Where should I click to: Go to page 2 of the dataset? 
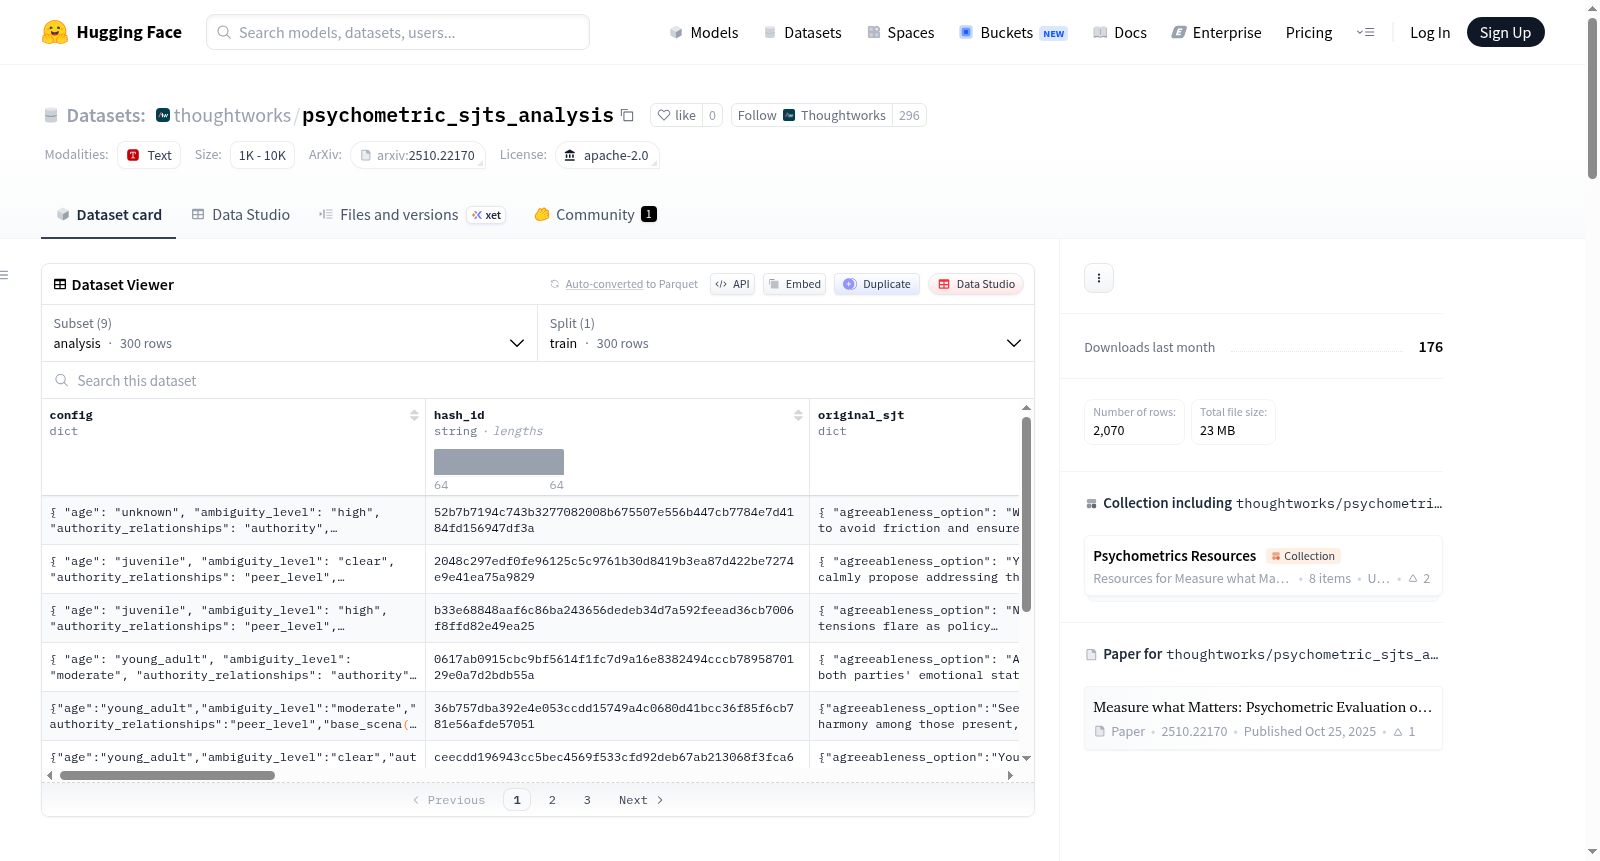coord(552,800)
